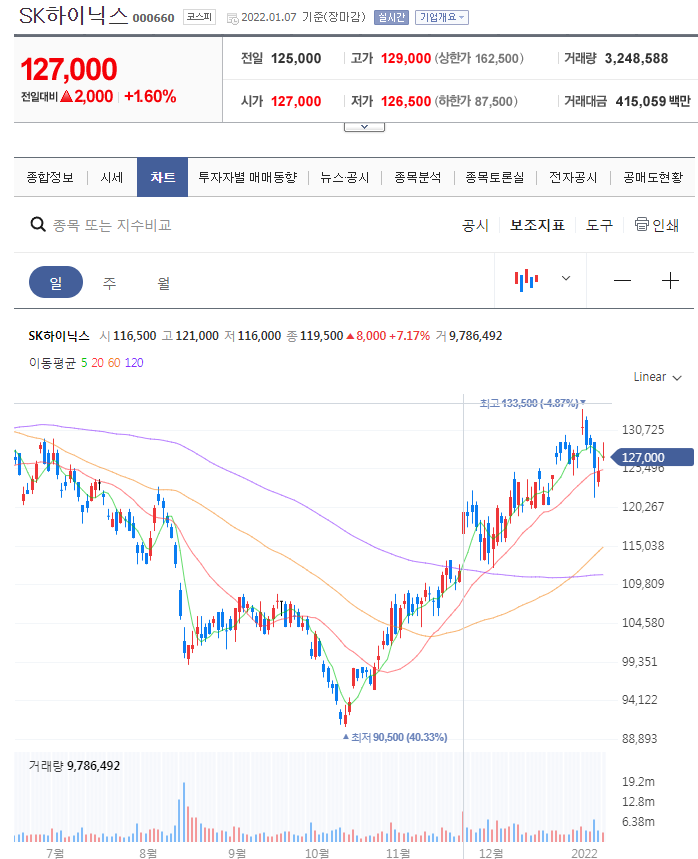Click the 코스피 market badge
This screenshot has height=859, width=698.
tap(199, 18)
